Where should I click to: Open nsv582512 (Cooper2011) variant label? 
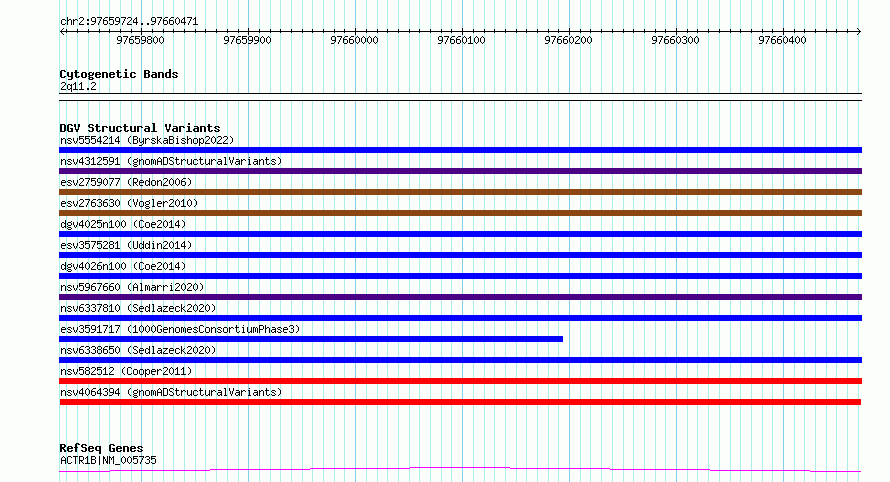click(126, 371)
